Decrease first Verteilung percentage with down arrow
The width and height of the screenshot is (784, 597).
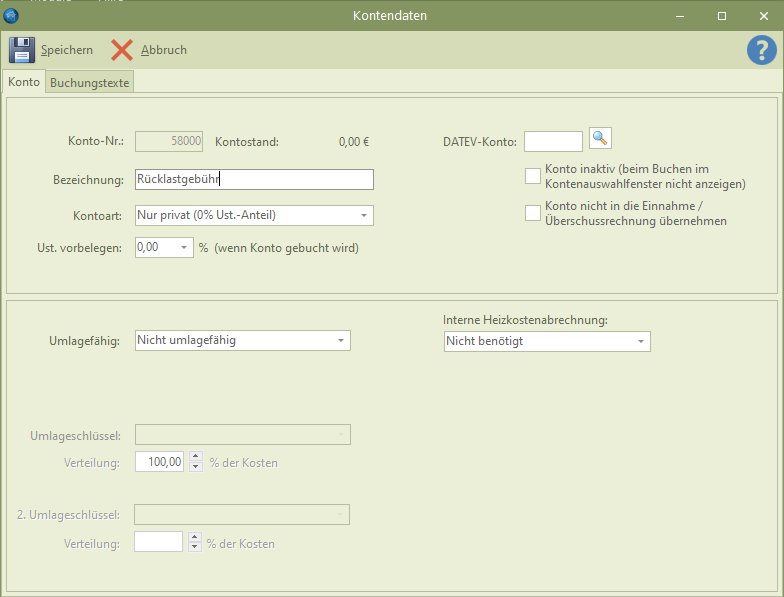195,467
